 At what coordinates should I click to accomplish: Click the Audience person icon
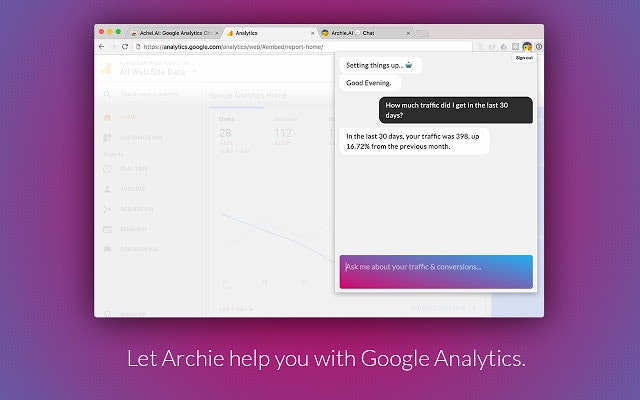pyautogui.click(x=107, y=189)
